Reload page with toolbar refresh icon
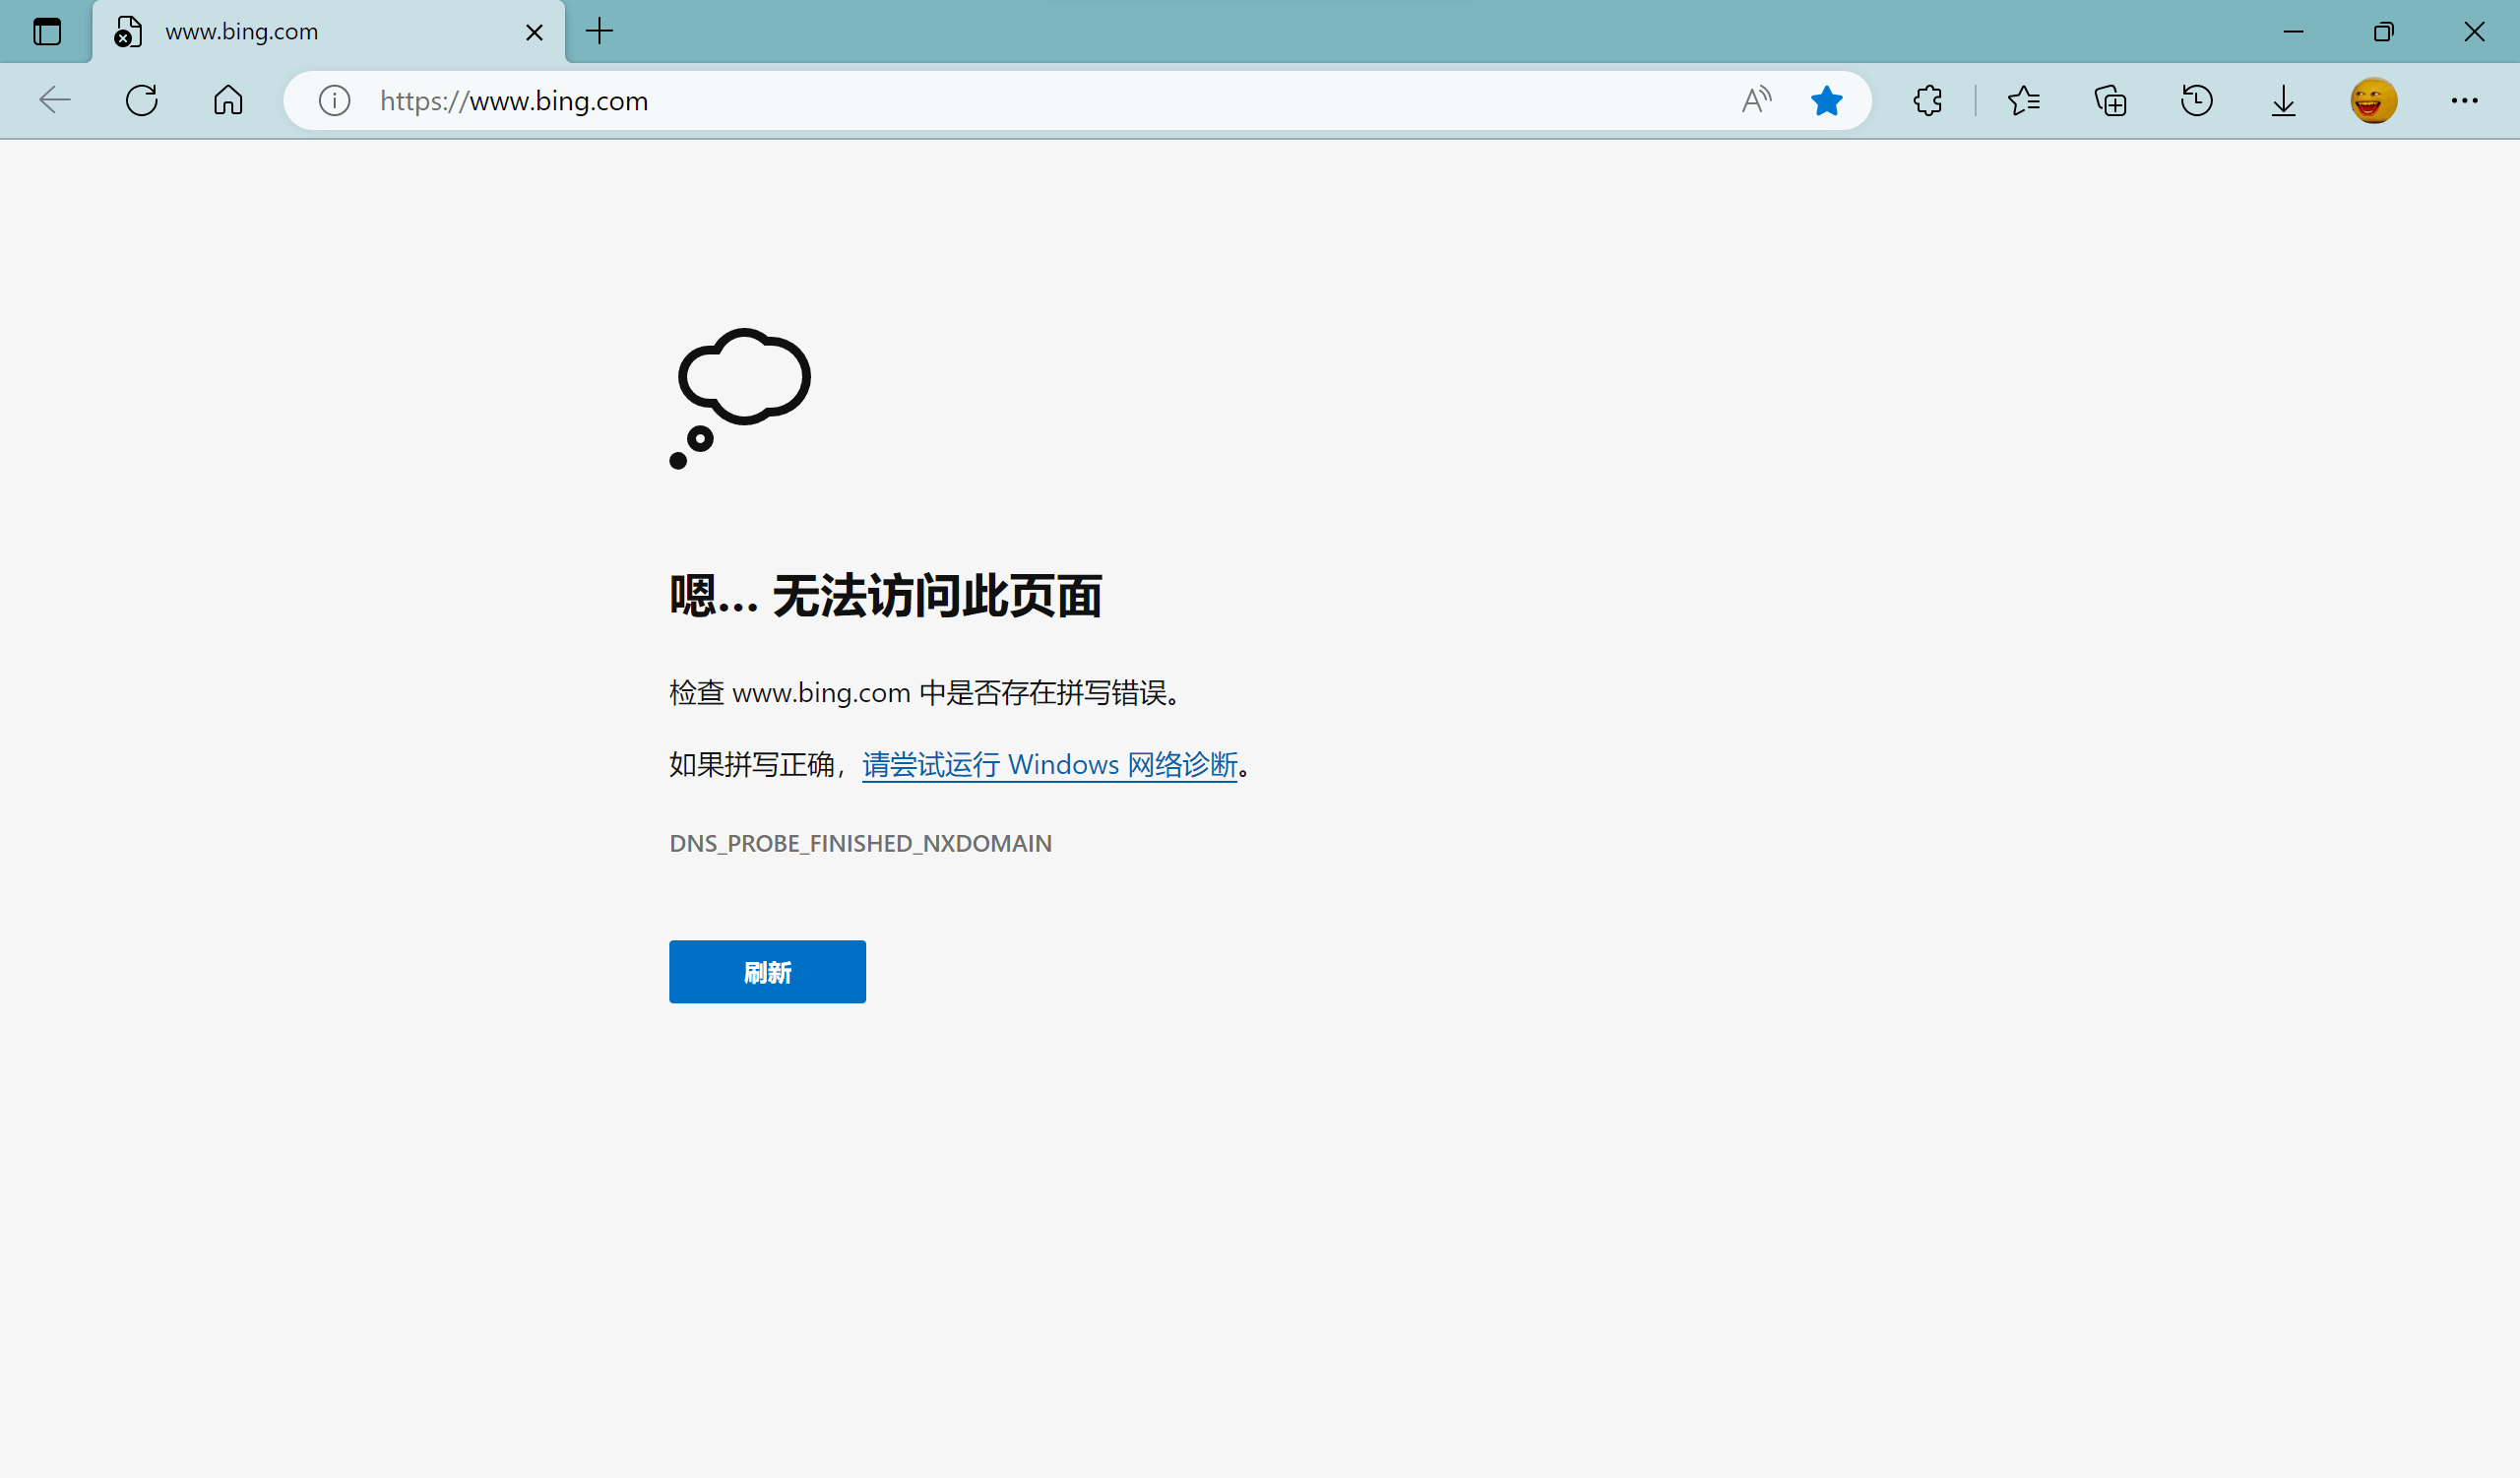This screenshot has width=2520, height=1478. point(141,100)
